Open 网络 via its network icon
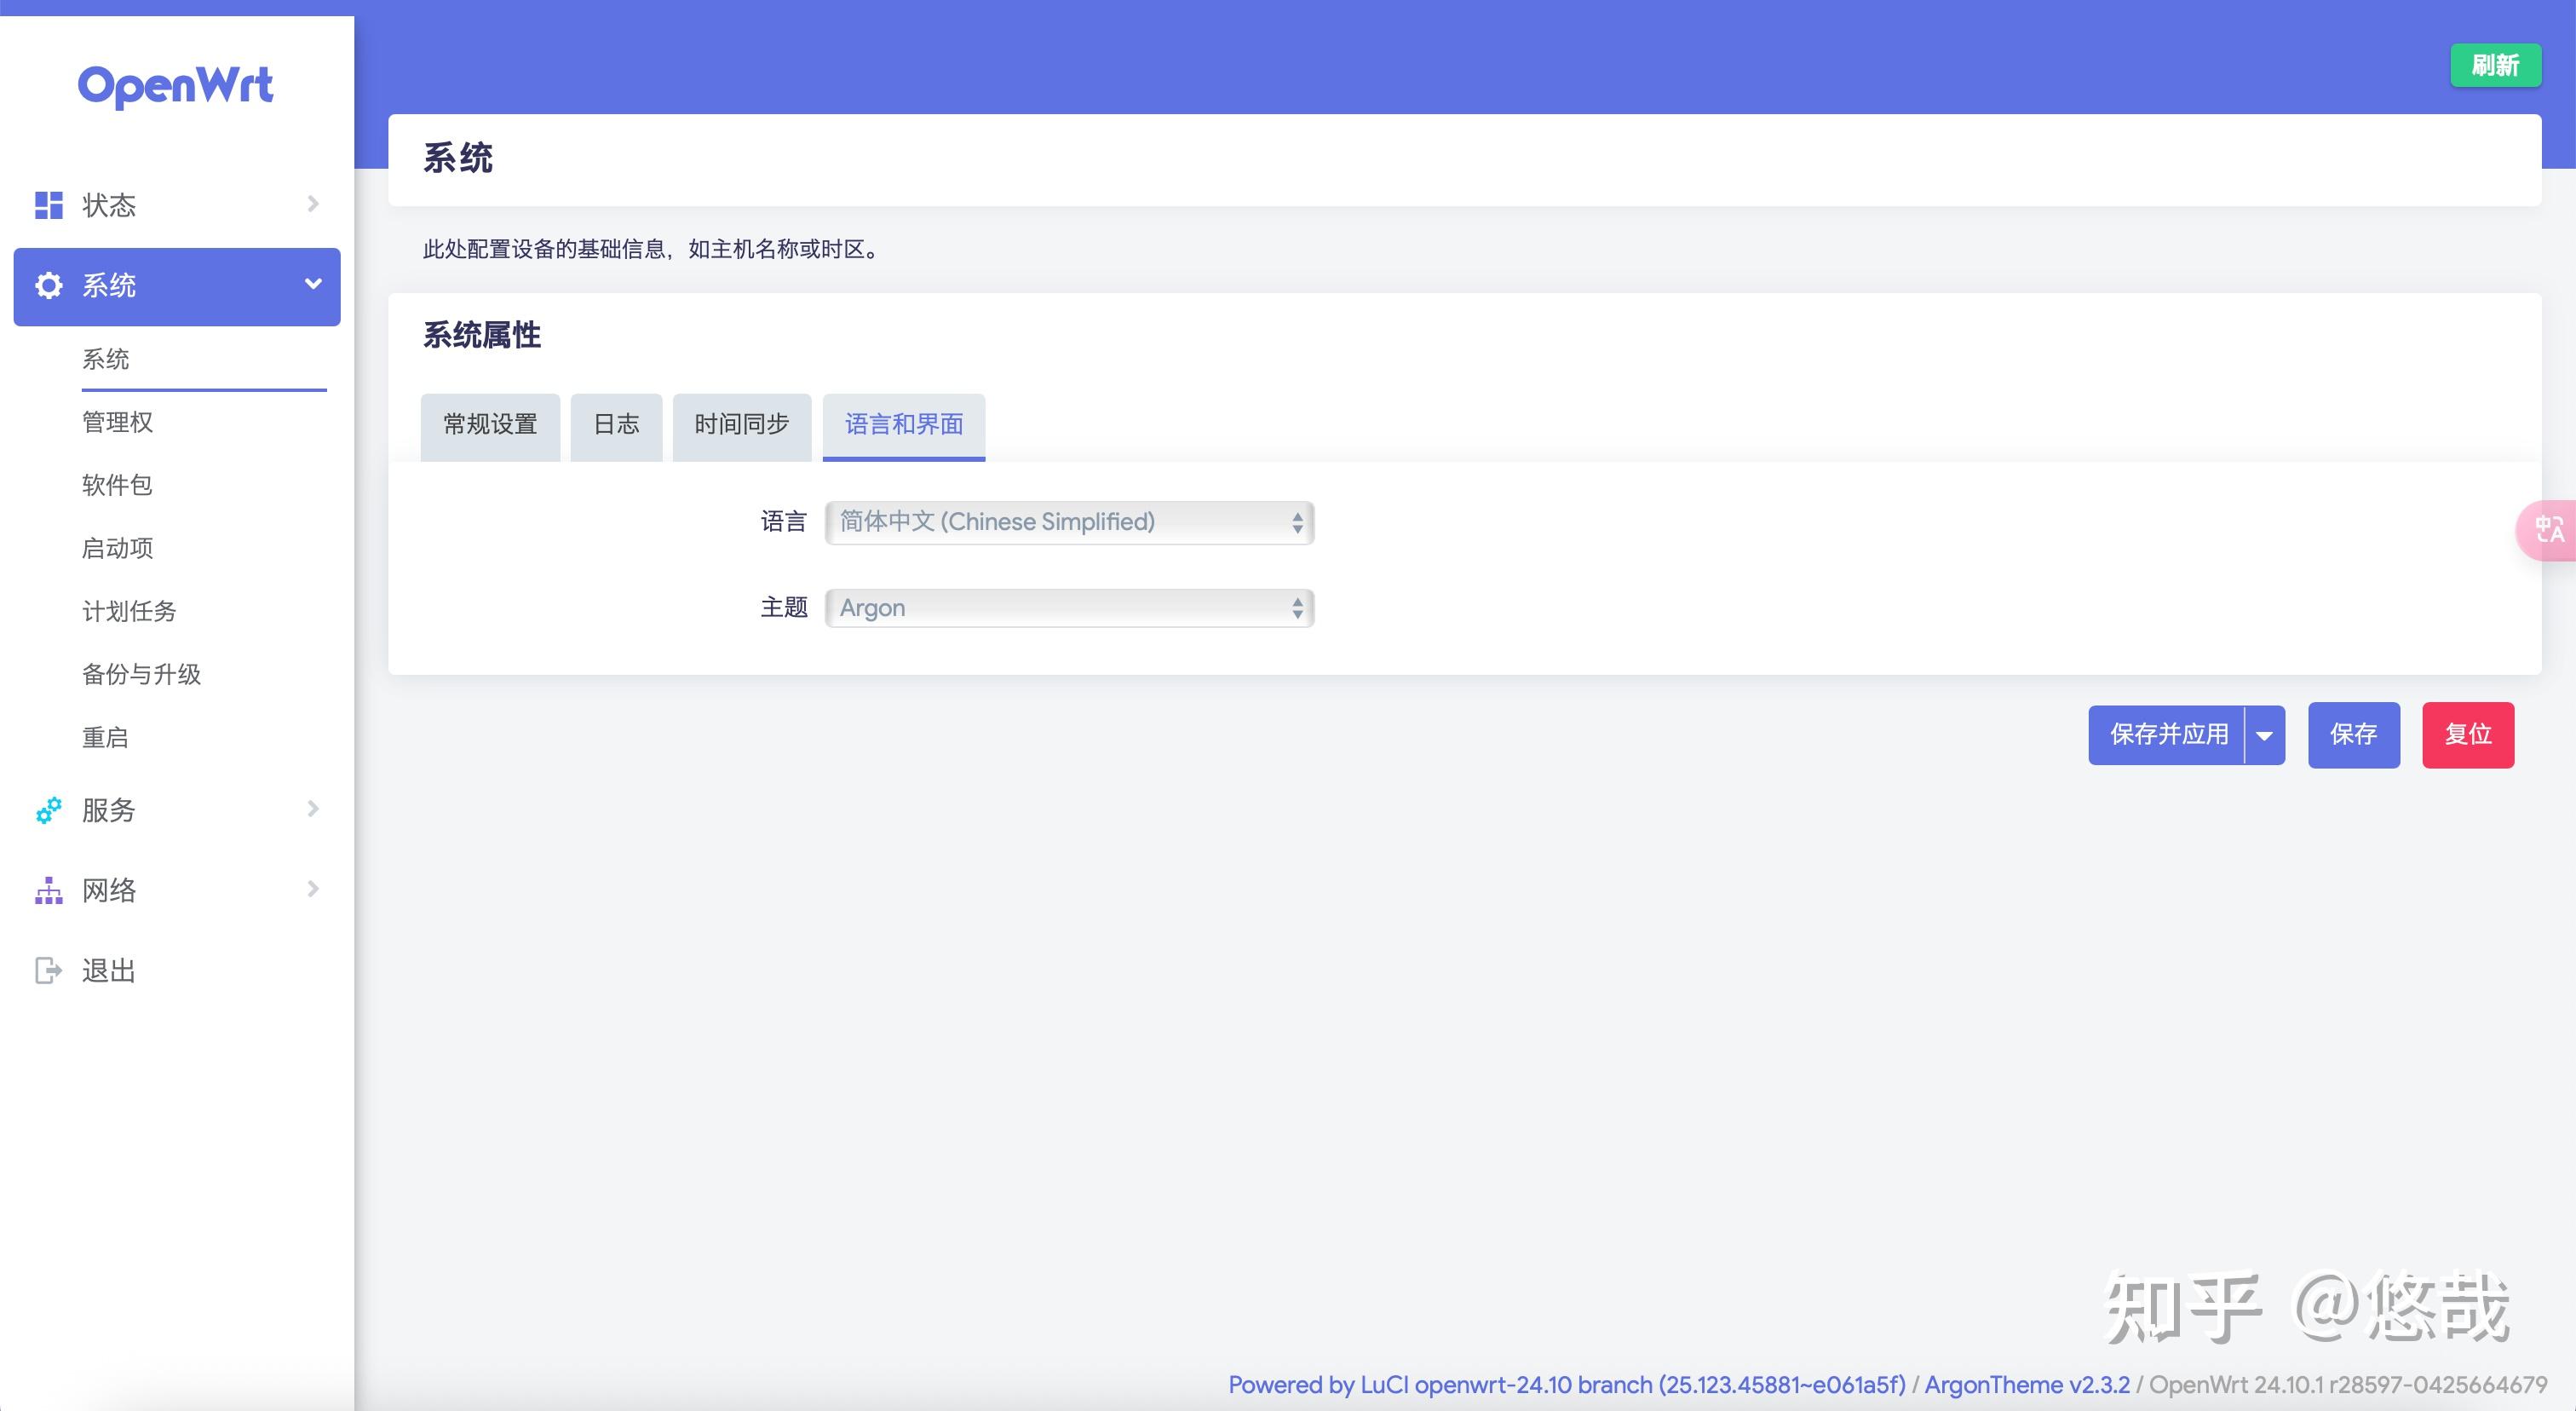This screenshot has width=2576, height=1411. (48, 890)
